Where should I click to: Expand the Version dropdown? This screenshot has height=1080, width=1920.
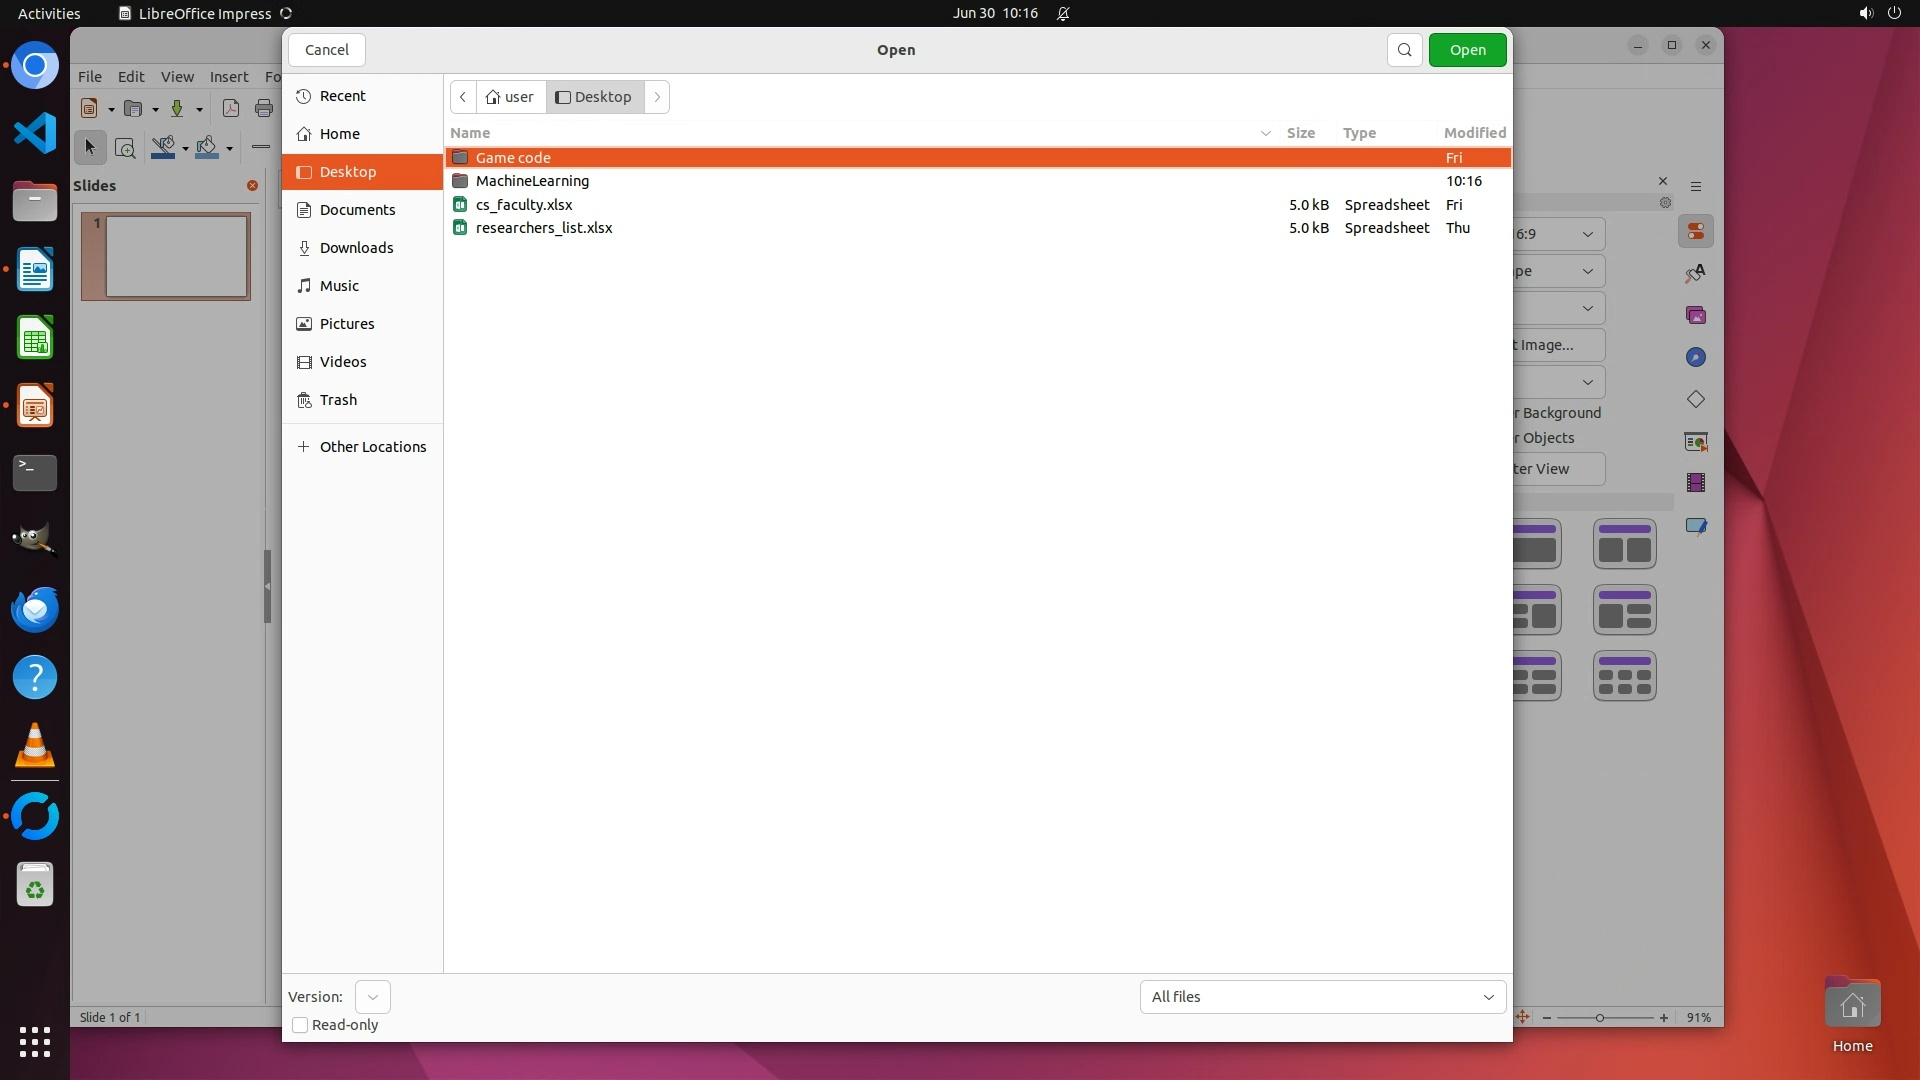coord(372,997)
